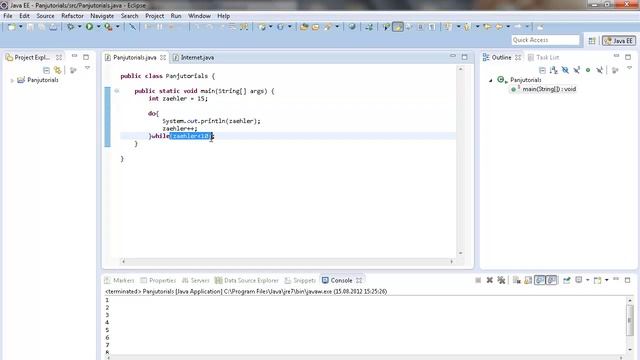Image resolution: width=640 pixels, height=360 pixels.
Task: Toggle Link with Editor in Project Explorer
Action: click(58, 70)
